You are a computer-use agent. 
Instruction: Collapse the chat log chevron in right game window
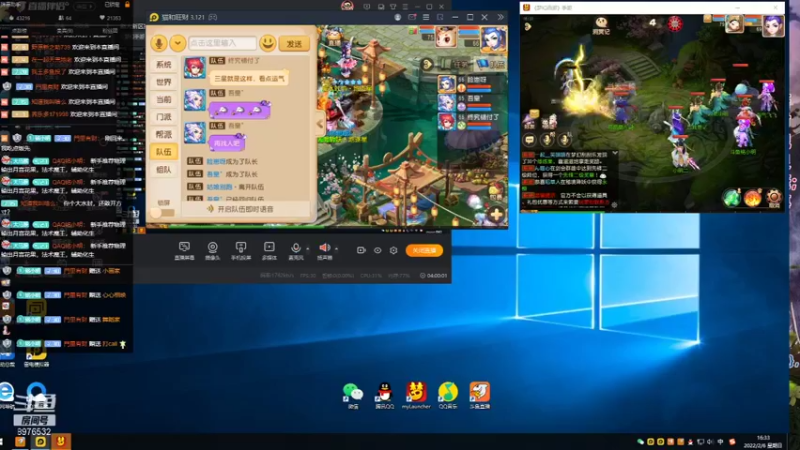tap(615, 153)
